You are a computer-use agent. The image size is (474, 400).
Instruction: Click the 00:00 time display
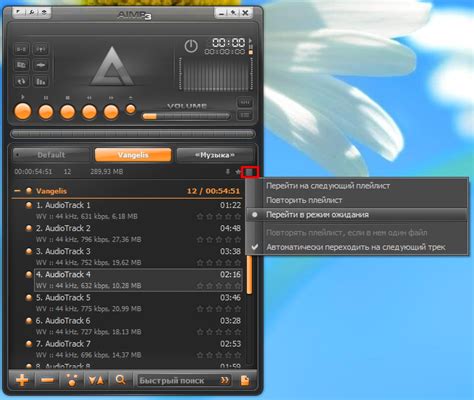point(229,42)
